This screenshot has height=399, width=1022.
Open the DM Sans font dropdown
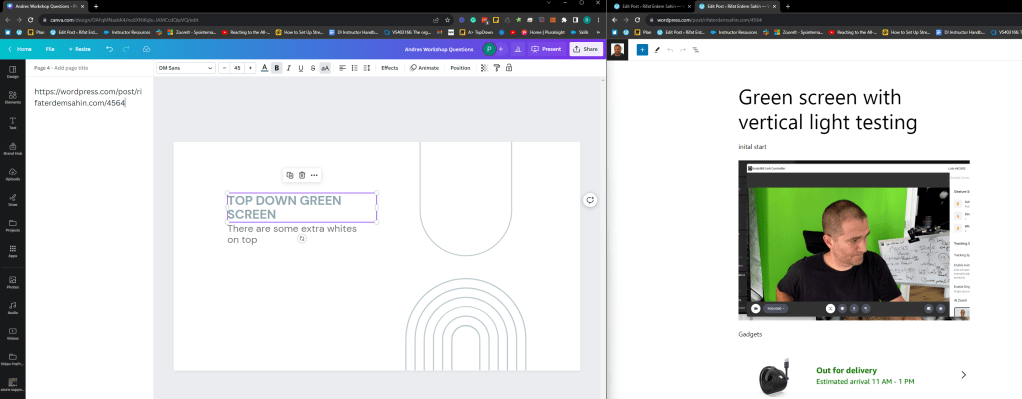(186, 68)
